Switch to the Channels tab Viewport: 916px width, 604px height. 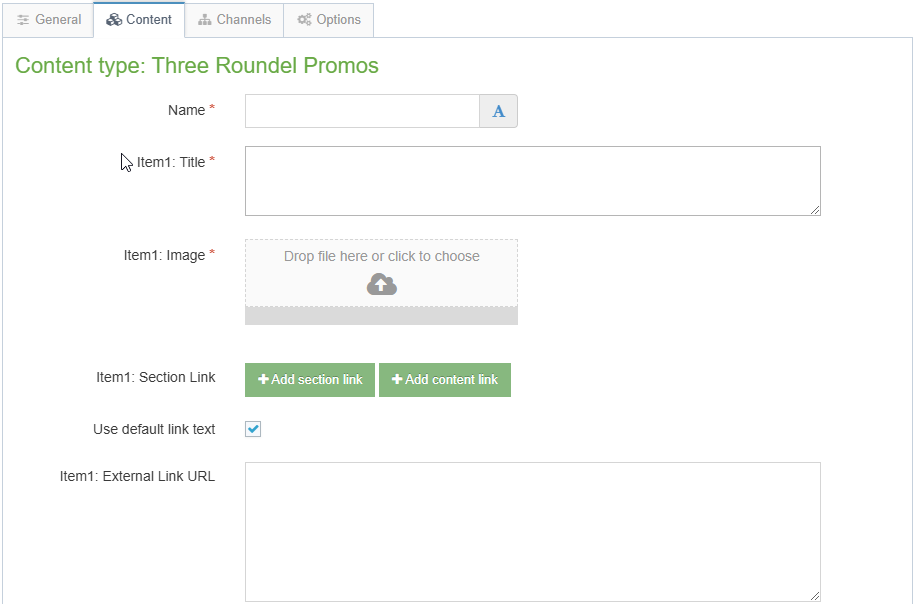point(234,19)
